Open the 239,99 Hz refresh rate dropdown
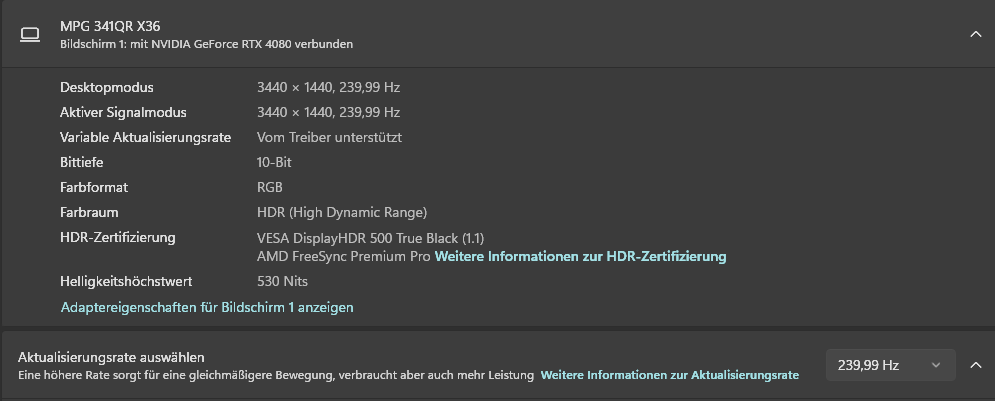 890,365
